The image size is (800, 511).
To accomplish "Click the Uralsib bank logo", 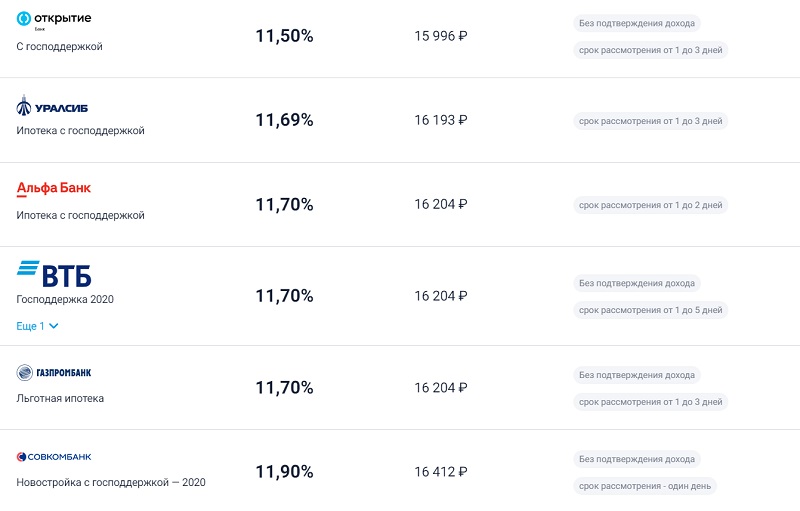I will coord(52,106).
